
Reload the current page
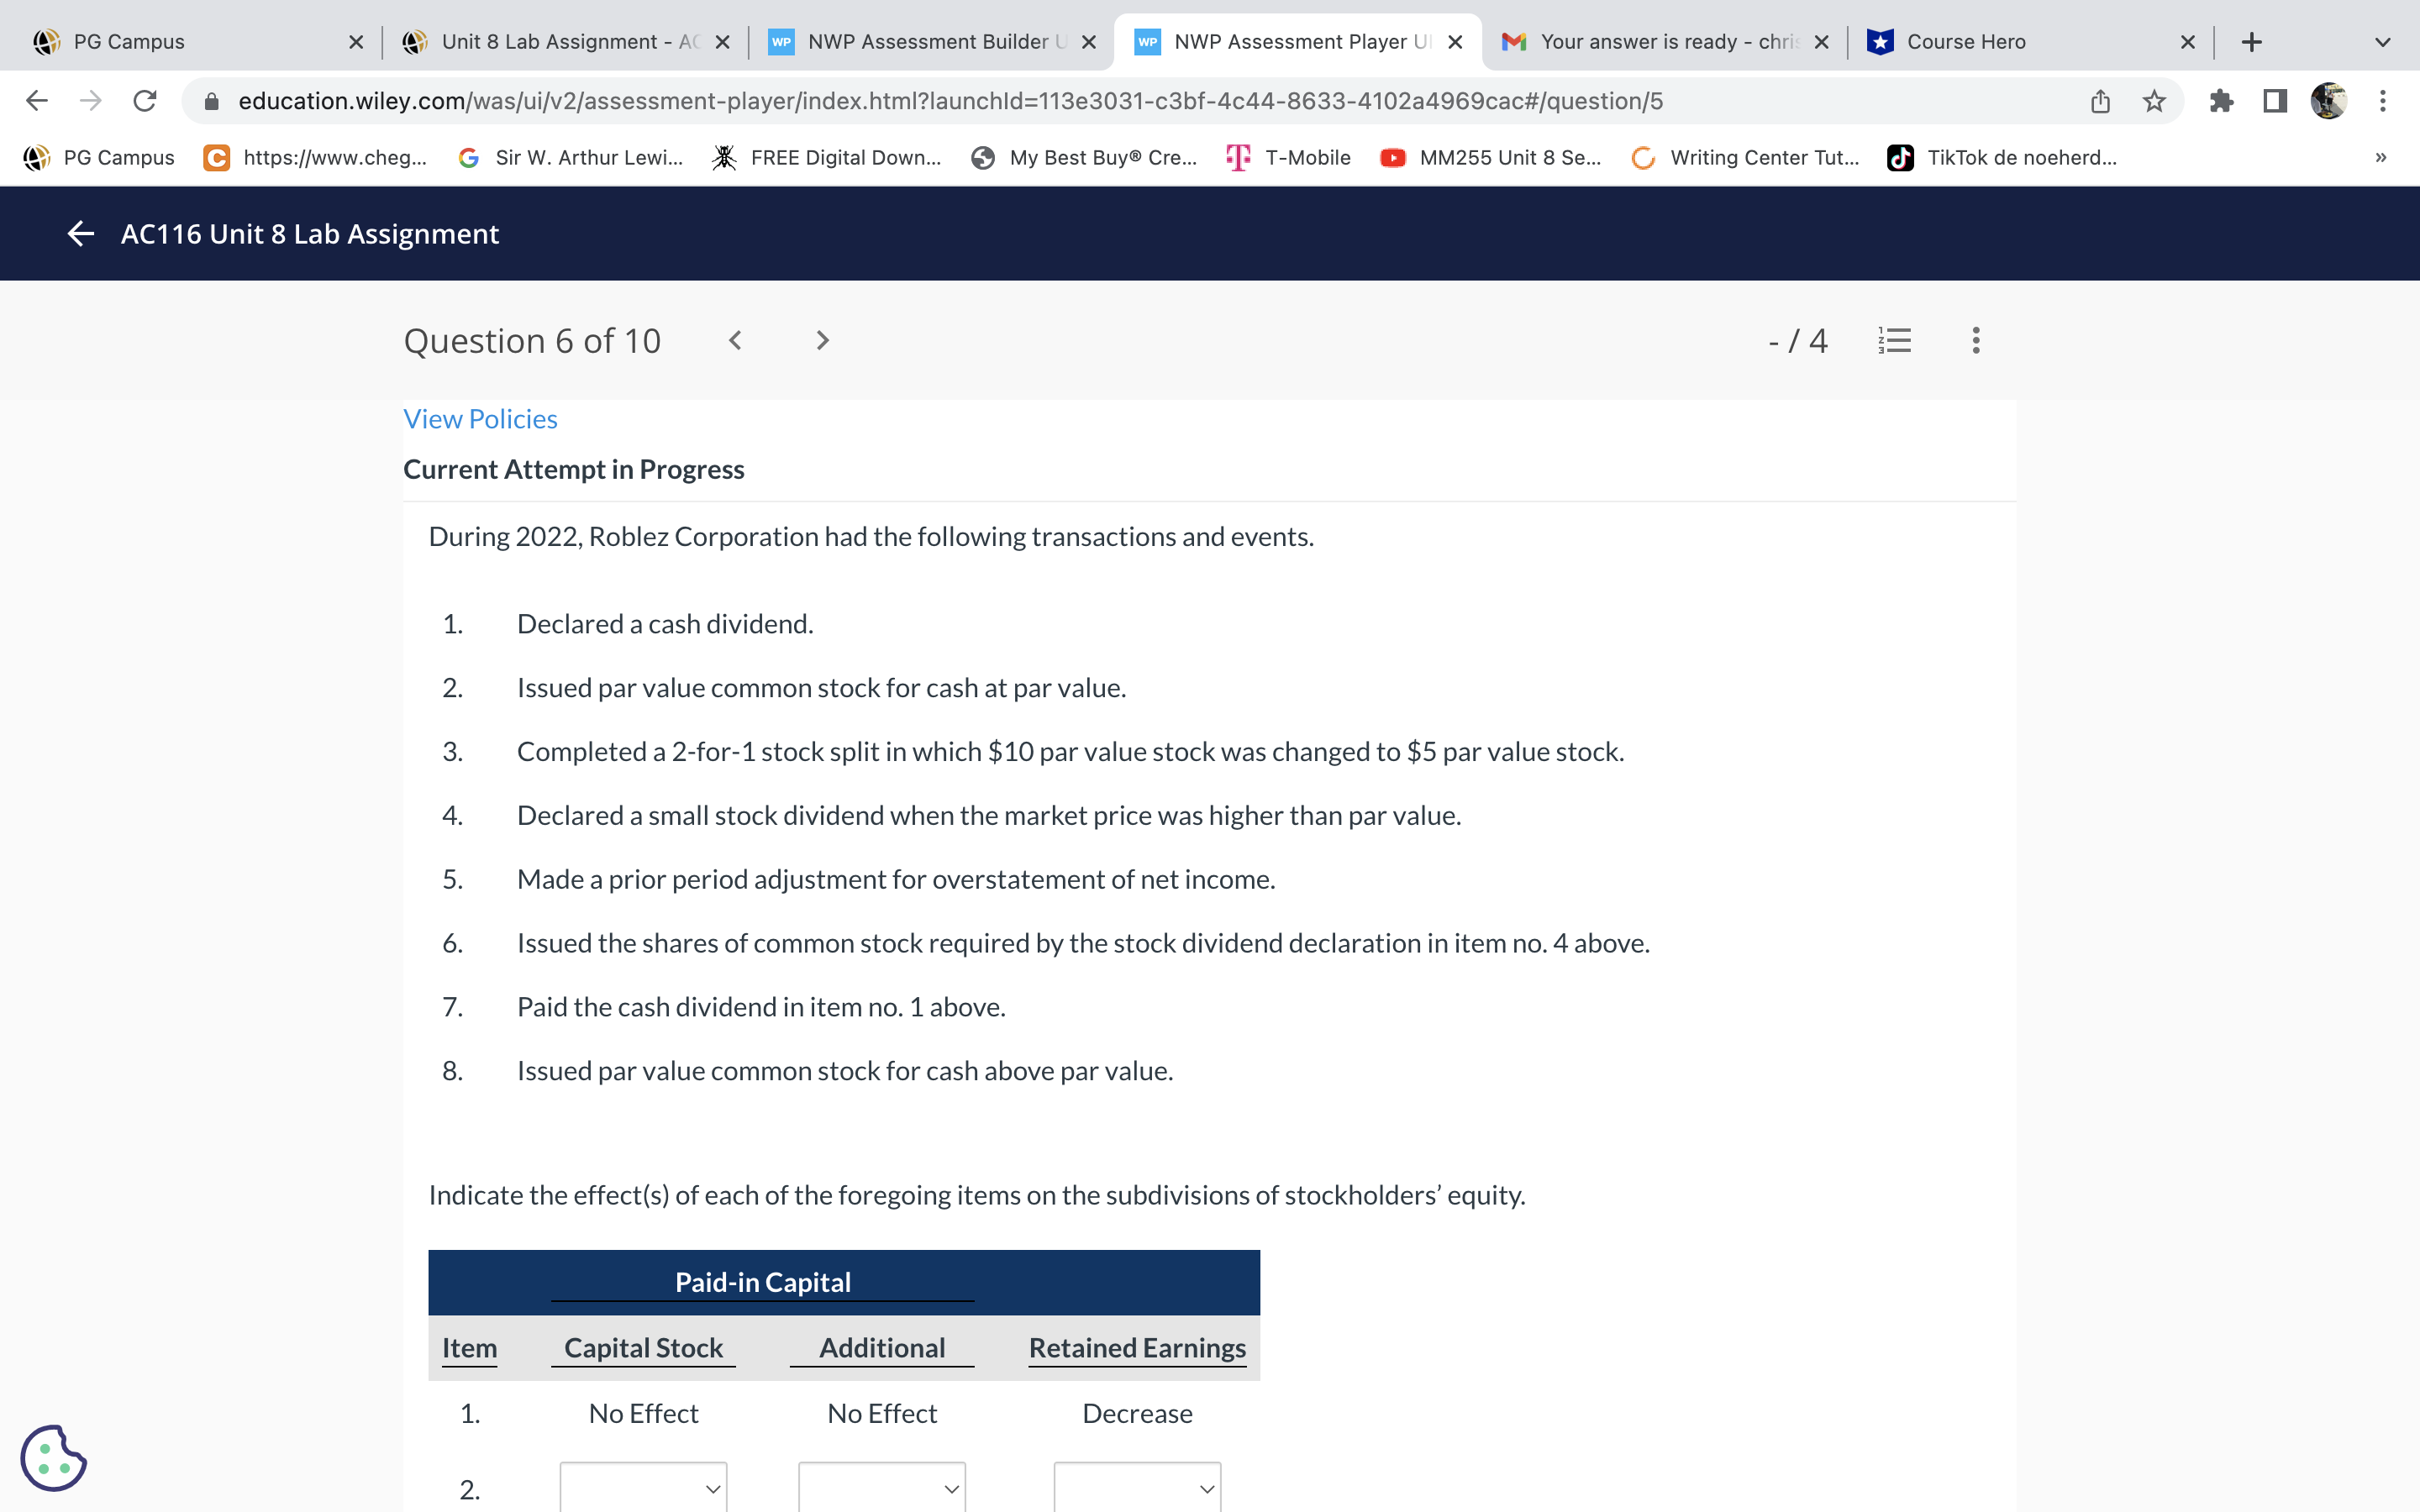[145, 101]
